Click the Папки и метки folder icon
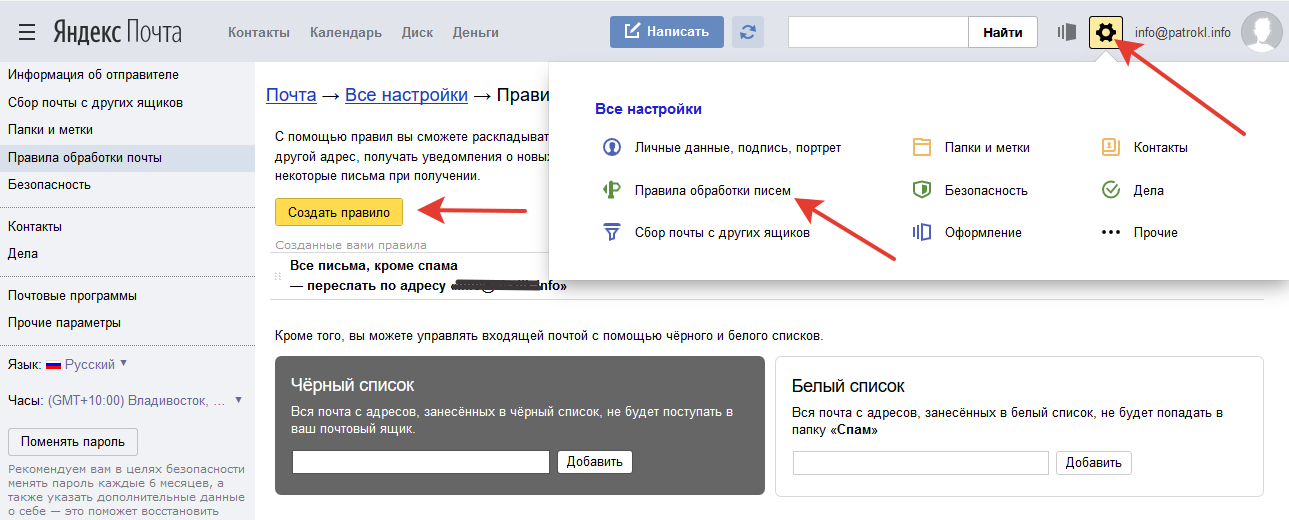The width and height of the screenshot is (1289, 520). [x=922, y=147]
